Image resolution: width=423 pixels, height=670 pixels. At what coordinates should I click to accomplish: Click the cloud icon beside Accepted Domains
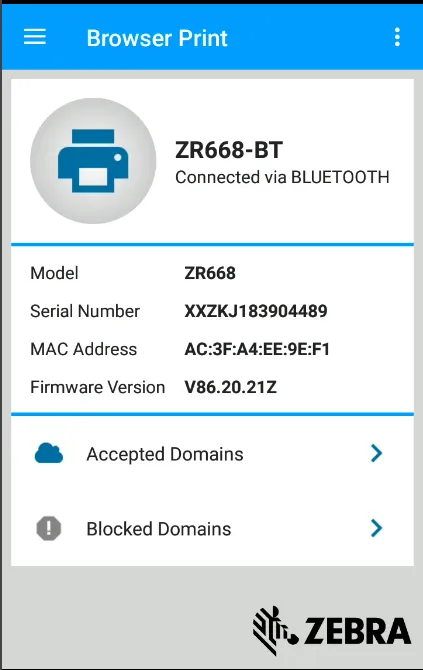(x=49, y=454)
